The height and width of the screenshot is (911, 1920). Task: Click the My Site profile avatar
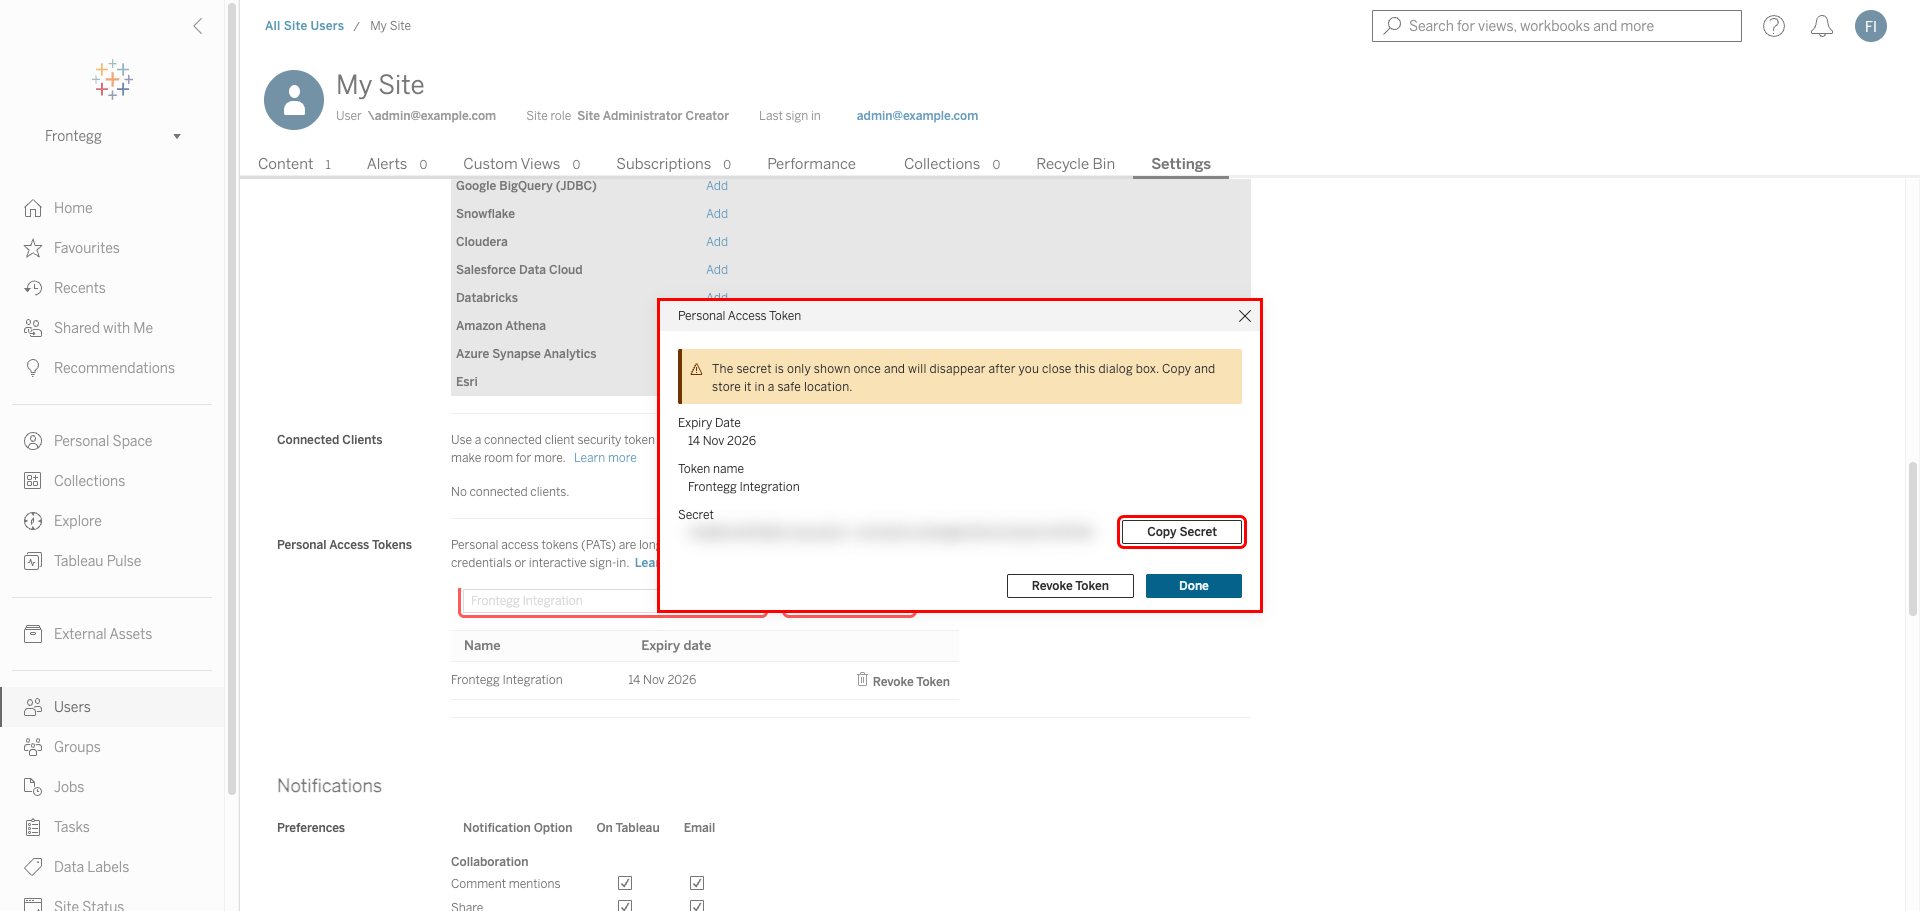[294, 100]
